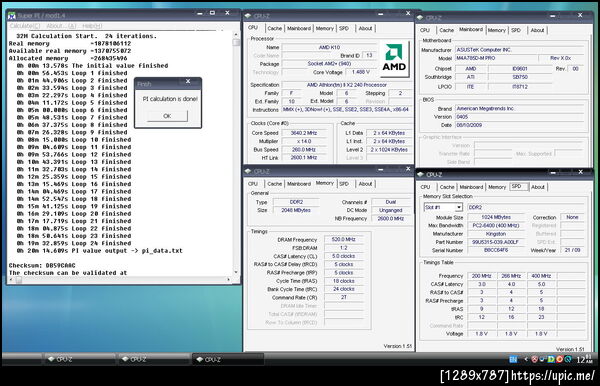
Task: Minimize the Super PI window
Action: (200, 13)
